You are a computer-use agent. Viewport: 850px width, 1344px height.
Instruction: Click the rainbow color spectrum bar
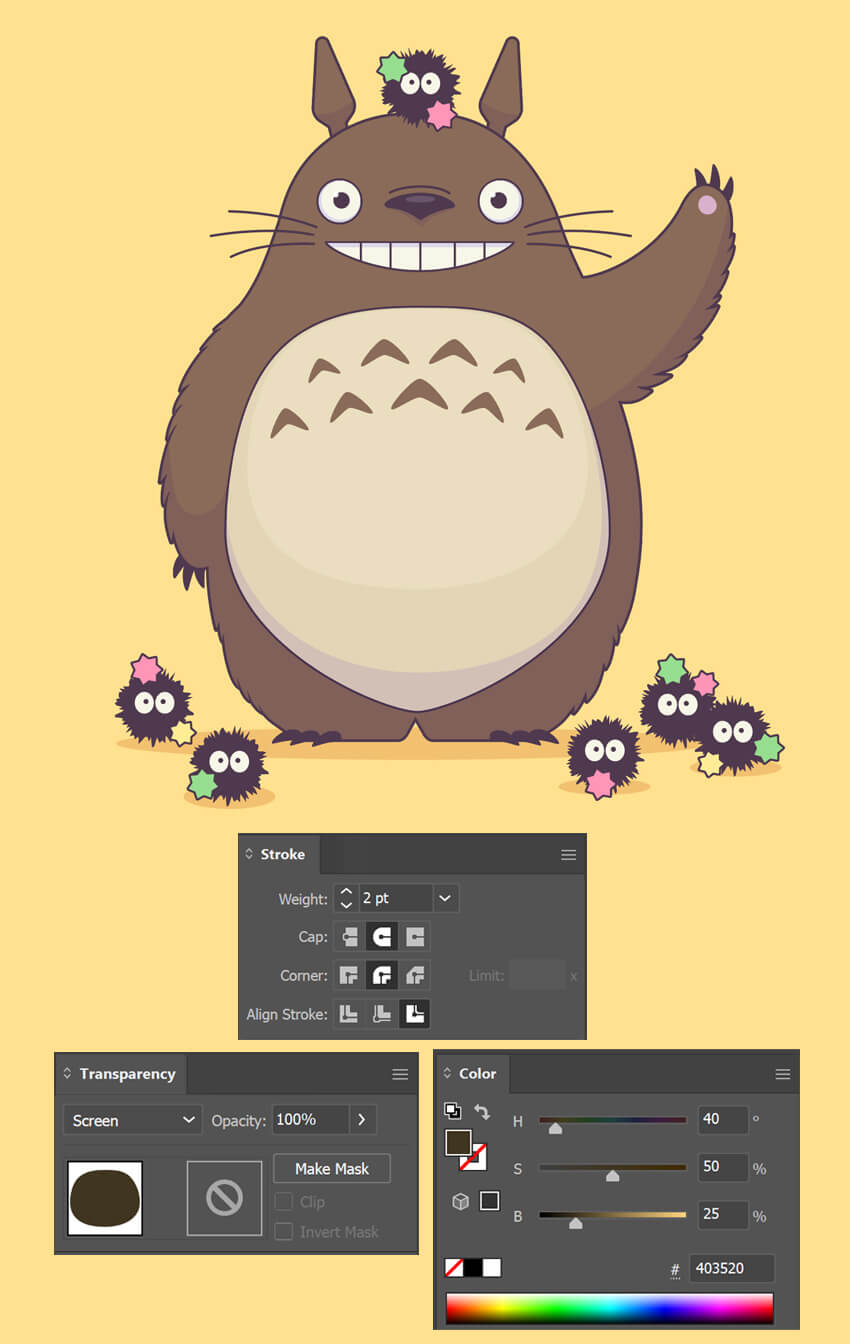609,1308
